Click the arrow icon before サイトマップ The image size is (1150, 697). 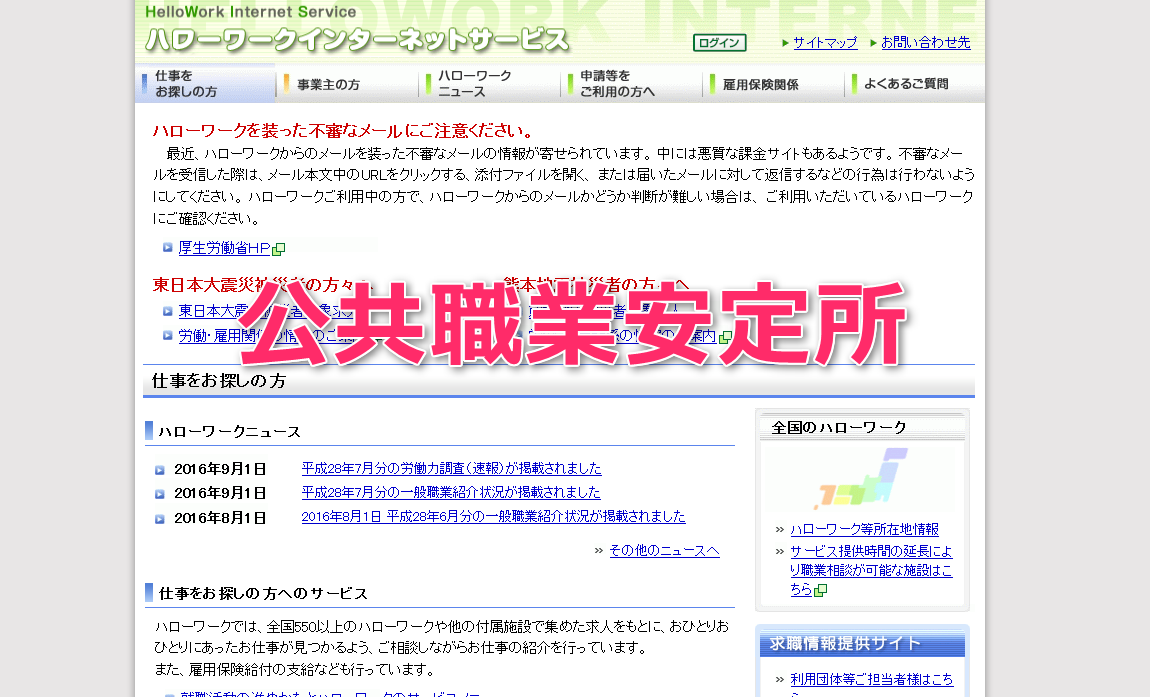click(785, 43)
